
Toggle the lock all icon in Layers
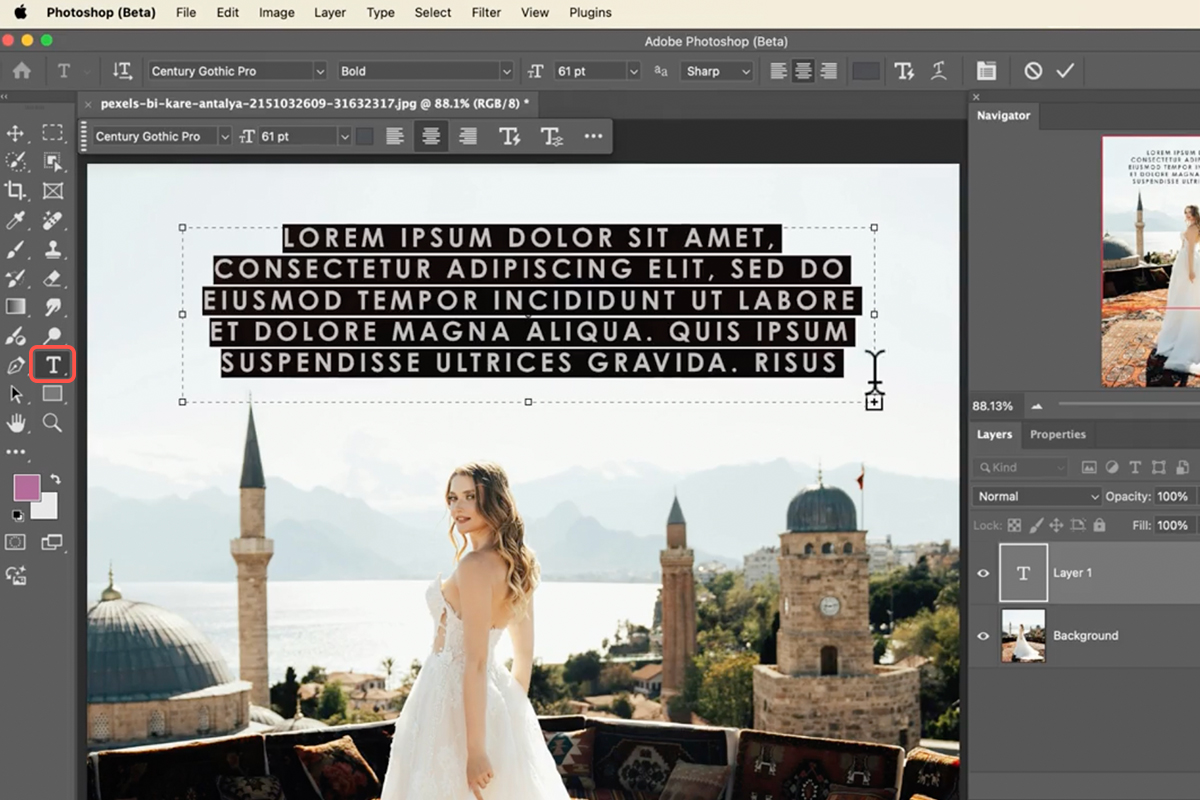click(x=1100, y=525)
